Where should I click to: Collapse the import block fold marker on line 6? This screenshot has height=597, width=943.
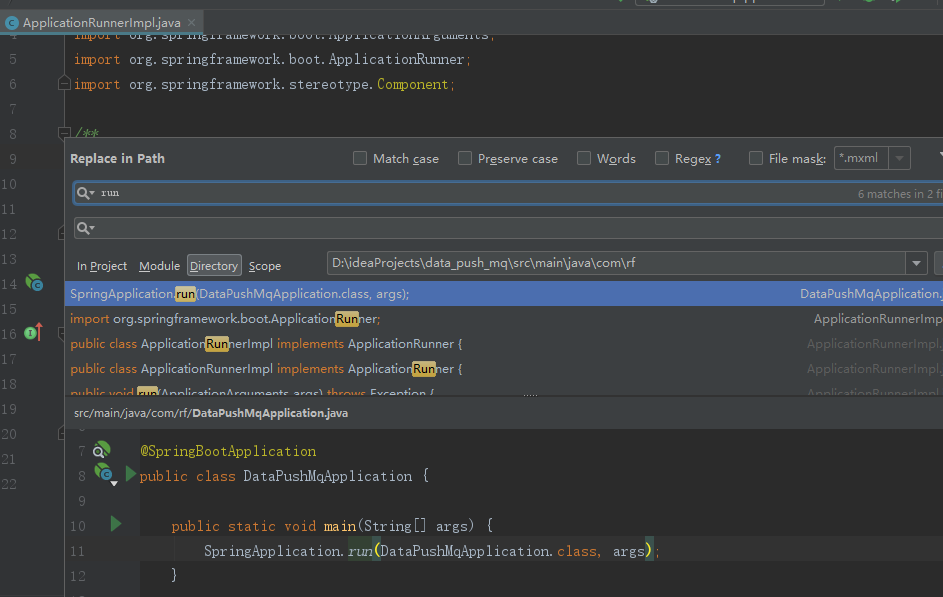click(x=64, y=84)
